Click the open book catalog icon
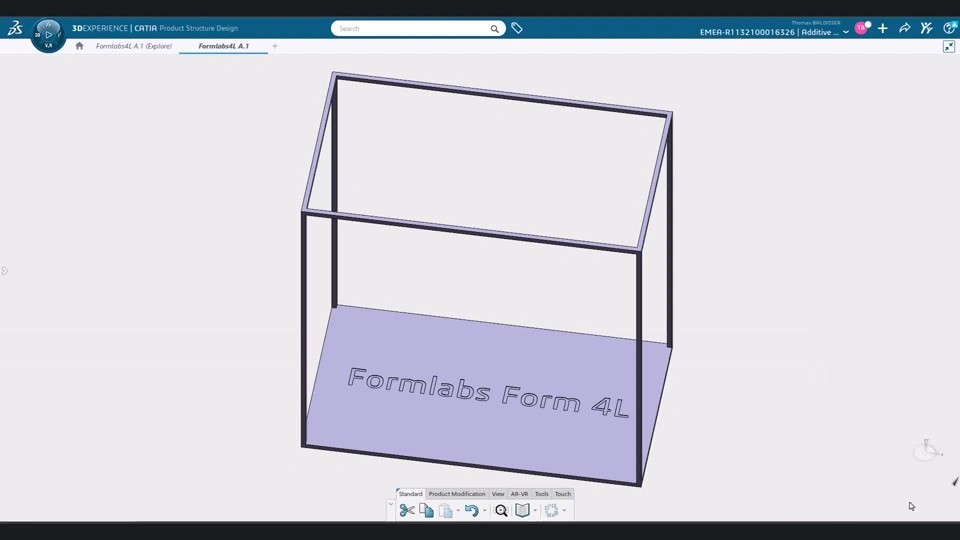960x540 pixels. click(522, 510)
